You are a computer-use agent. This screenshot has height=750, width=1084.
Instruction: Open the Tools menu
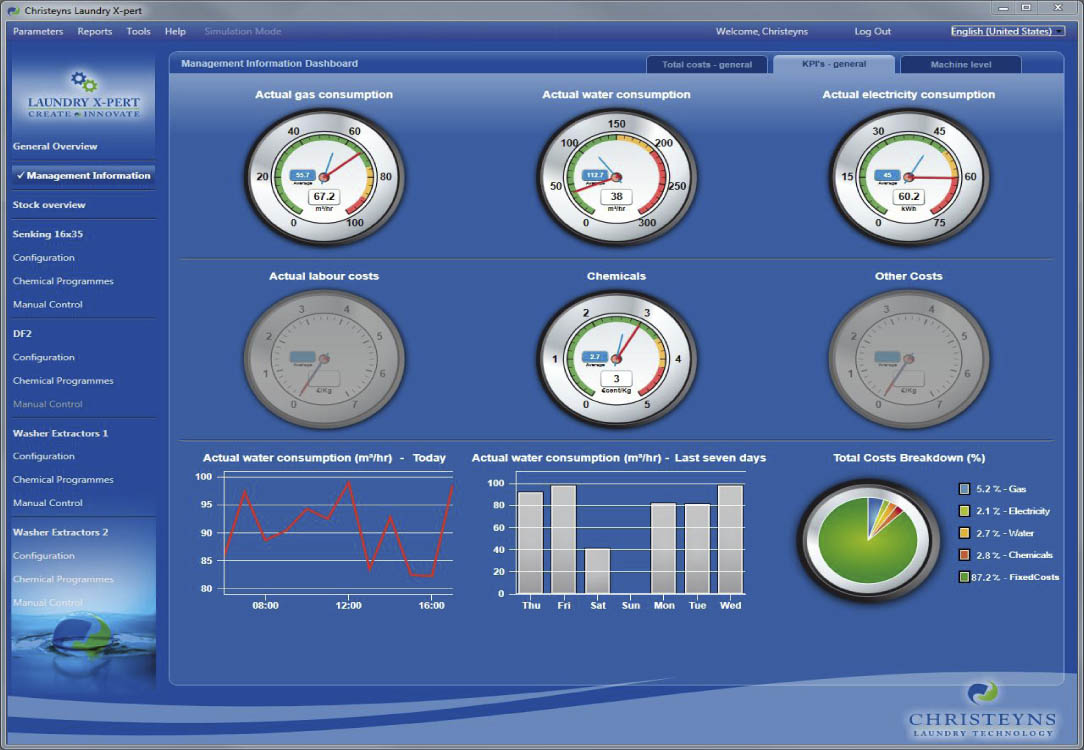pyautogui.click(x=138, y=31)
